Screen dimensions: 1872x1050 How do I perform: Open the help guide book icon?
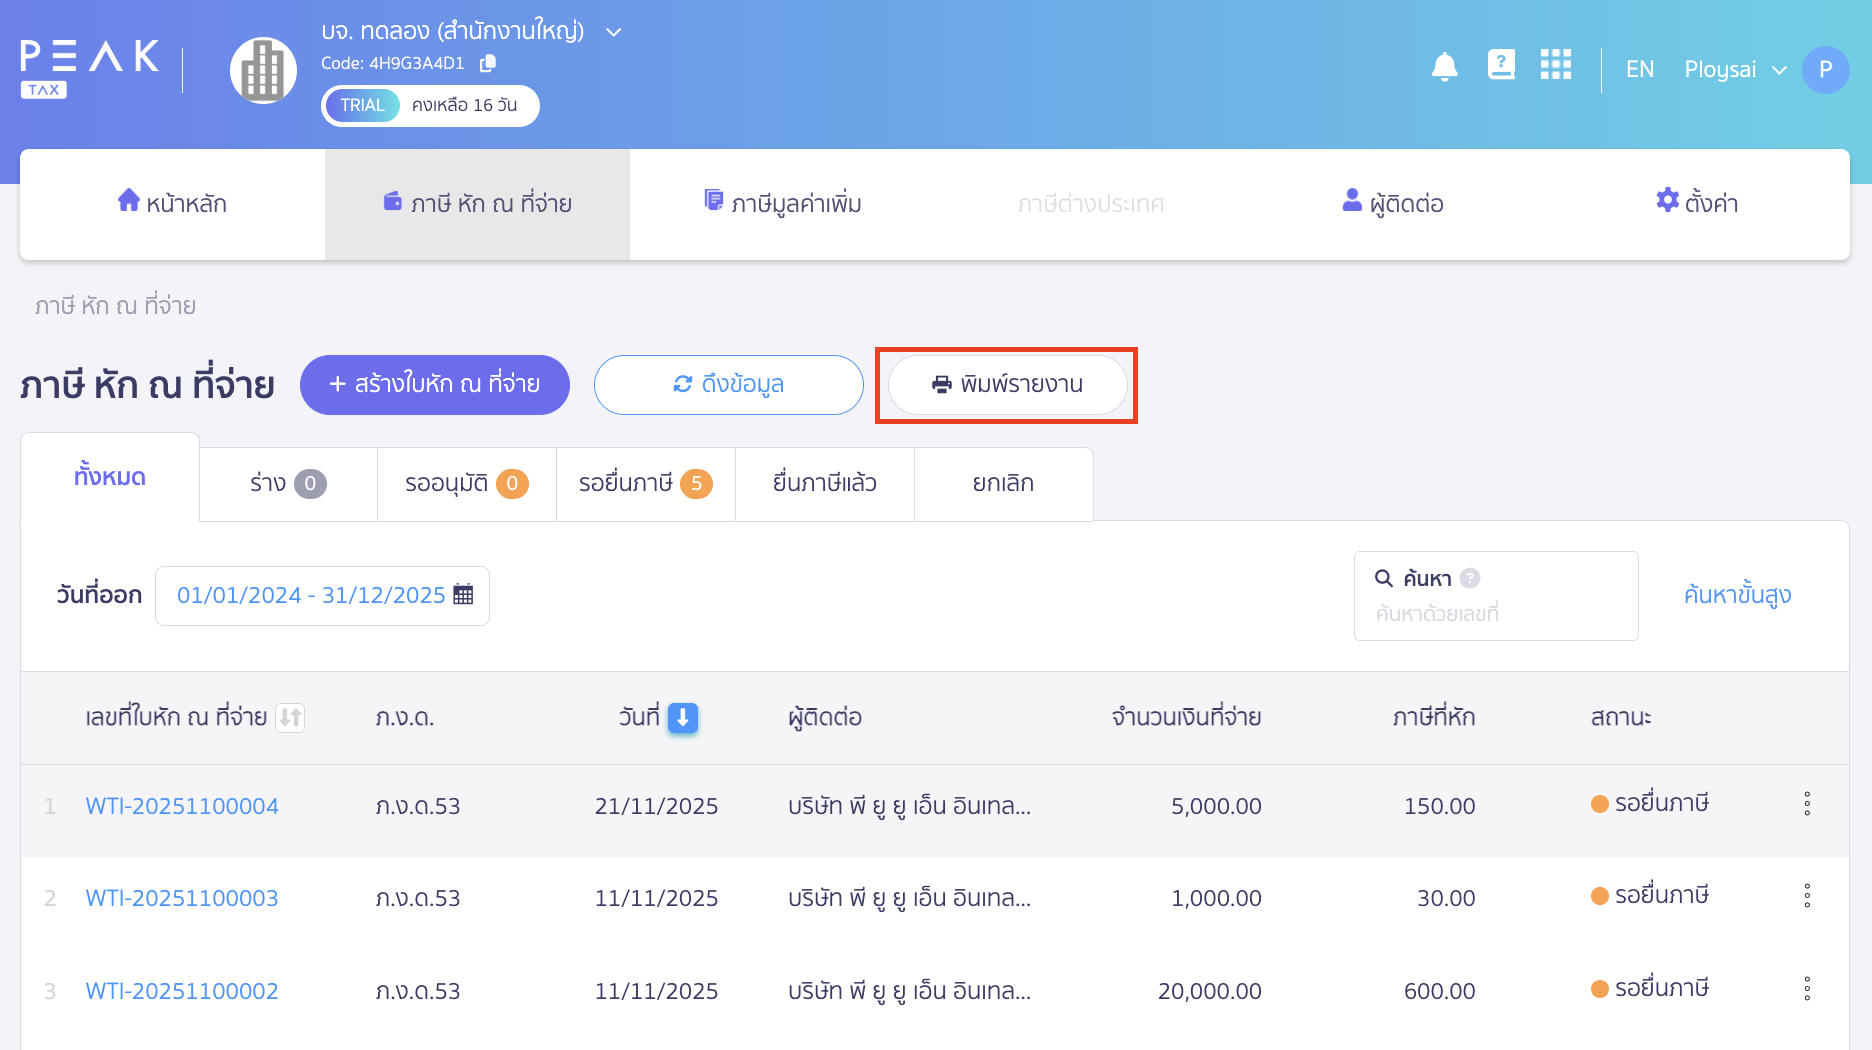pos(1500,66)
